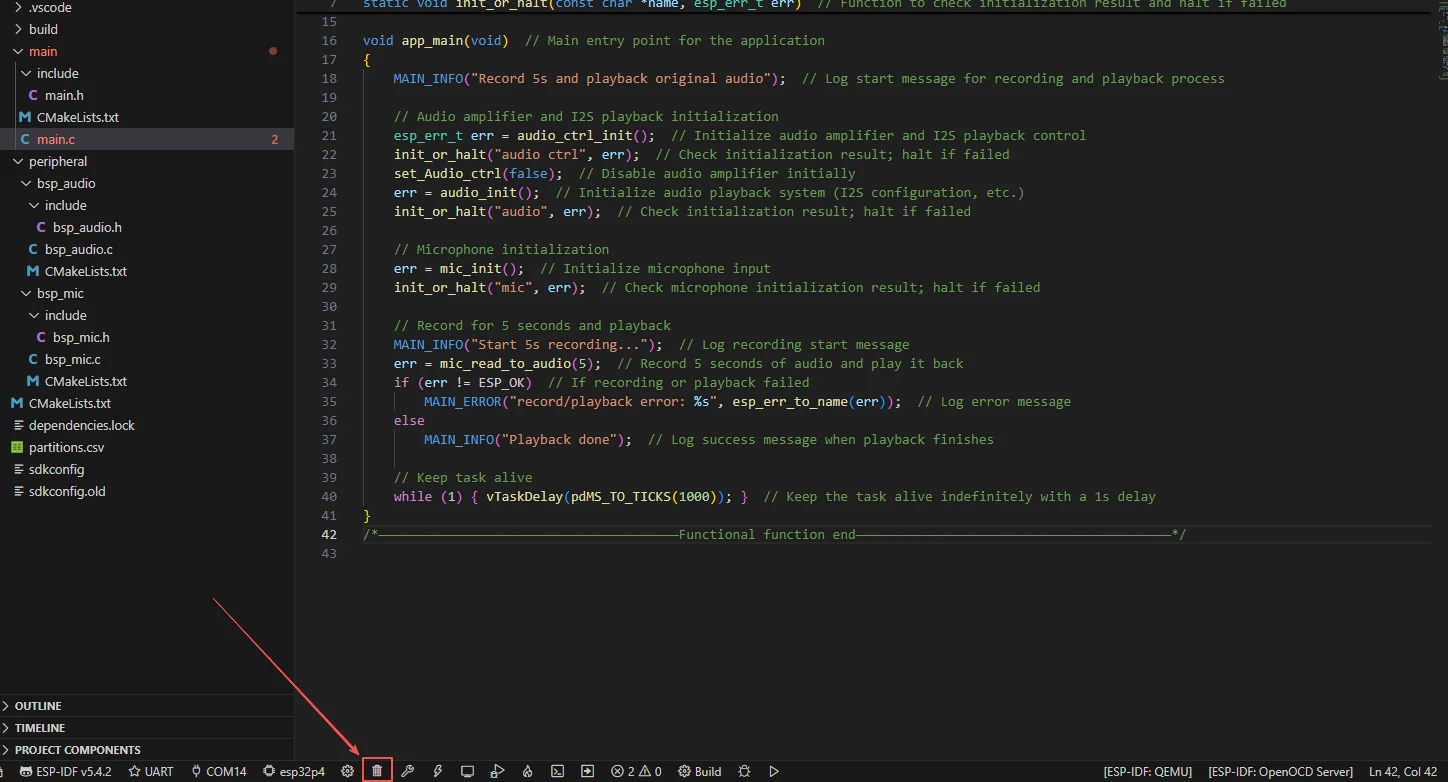
Task: Click the ESP-IDF: QEMU status item
Action: coord(1148,771)
